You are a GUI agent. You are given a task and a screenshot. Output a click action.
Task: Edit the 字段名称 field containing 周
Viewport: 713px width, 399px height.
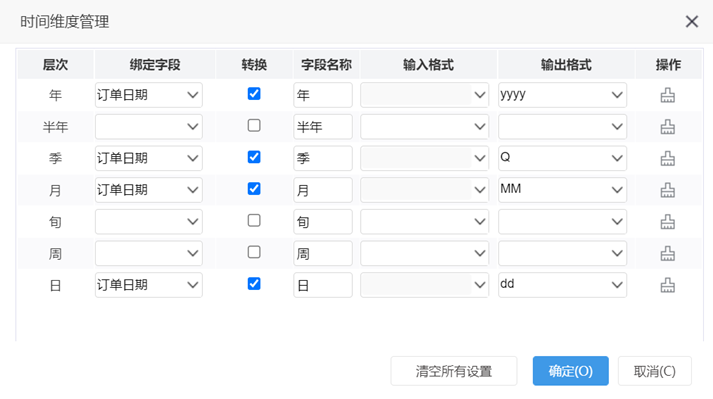(323, 253)
